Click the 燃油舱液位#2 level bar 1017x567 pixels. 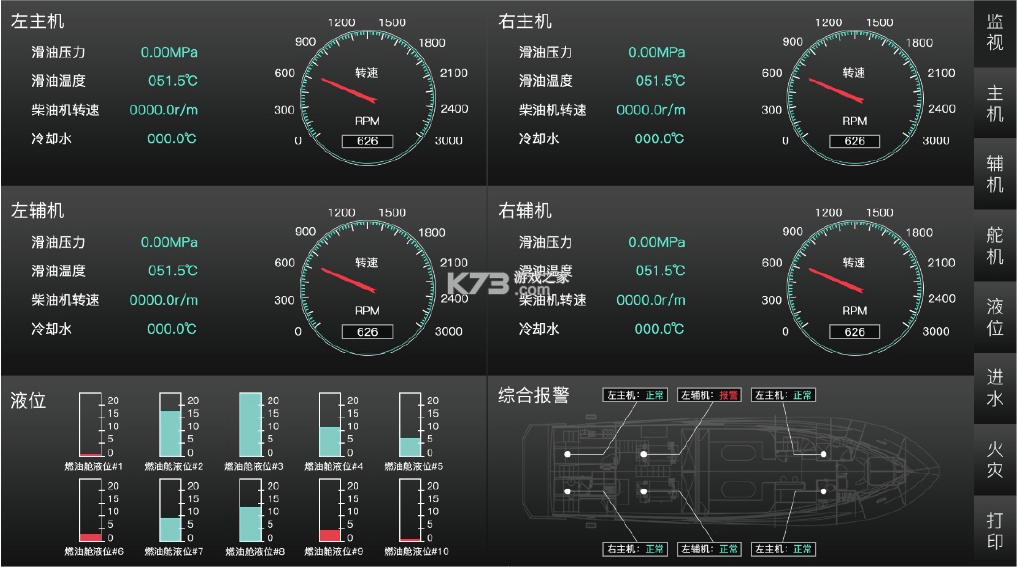point(171,424)
